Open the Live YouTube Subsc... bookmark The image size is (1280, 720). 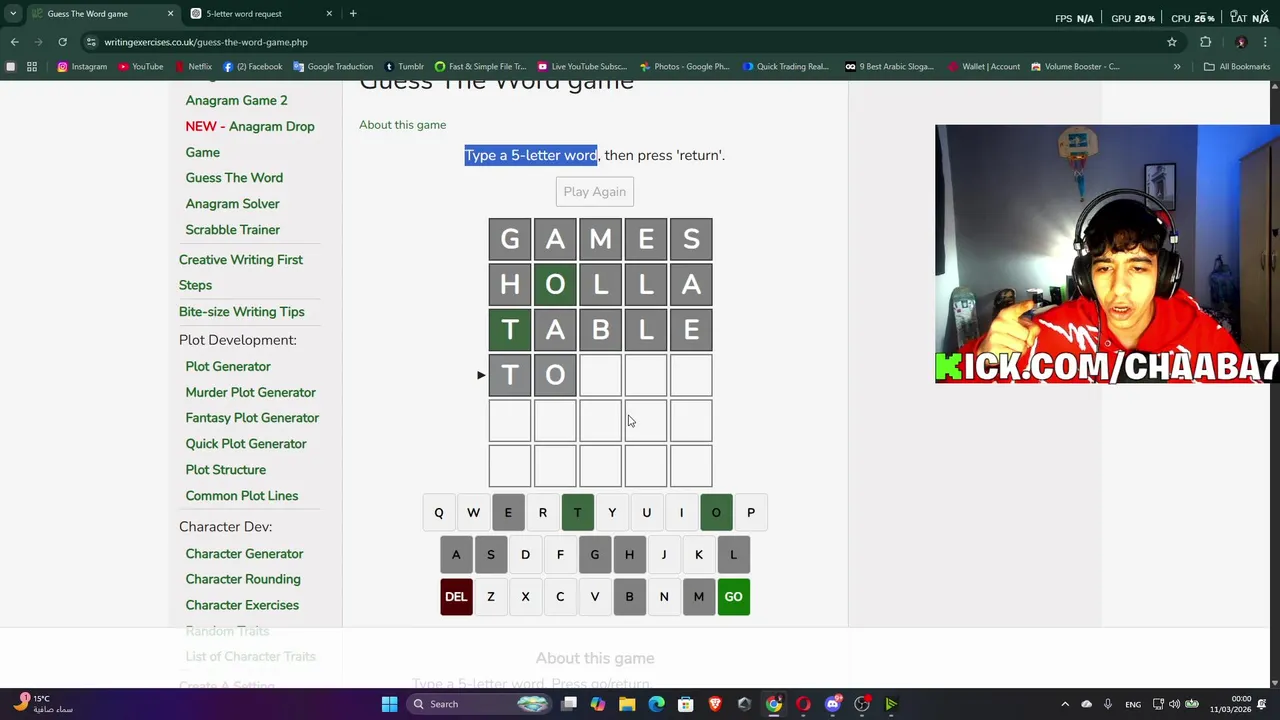click(x=582, y=67)
